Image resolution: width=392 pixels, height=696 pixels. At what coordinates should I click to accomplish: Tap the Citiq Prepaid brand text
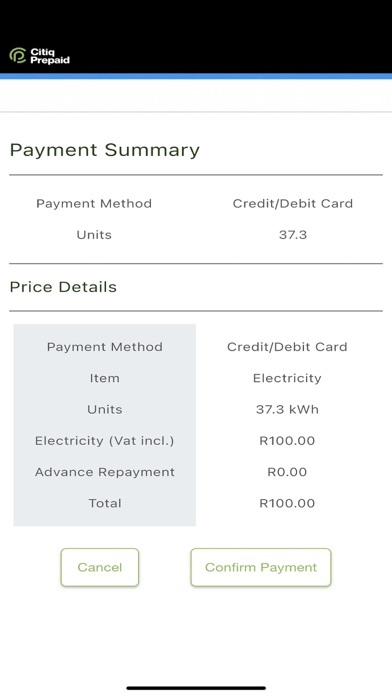click(50, 56)
